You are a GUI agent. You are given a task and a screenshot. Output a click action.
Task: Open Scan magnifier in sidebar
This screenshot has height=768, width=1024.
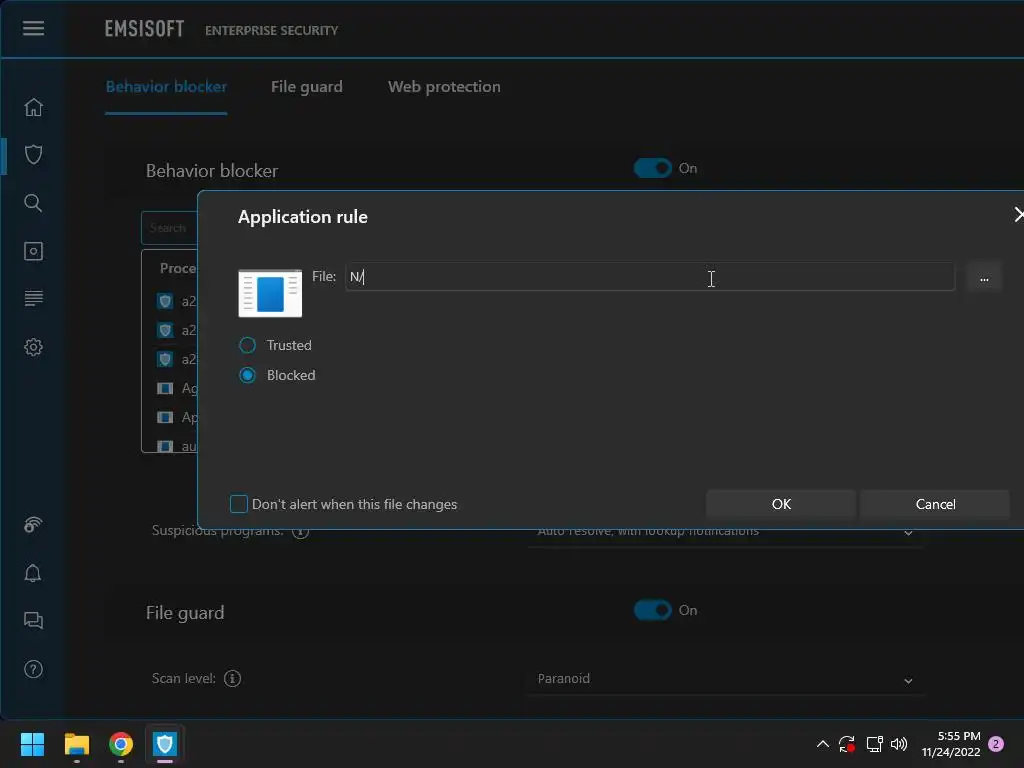pos(33,203)
